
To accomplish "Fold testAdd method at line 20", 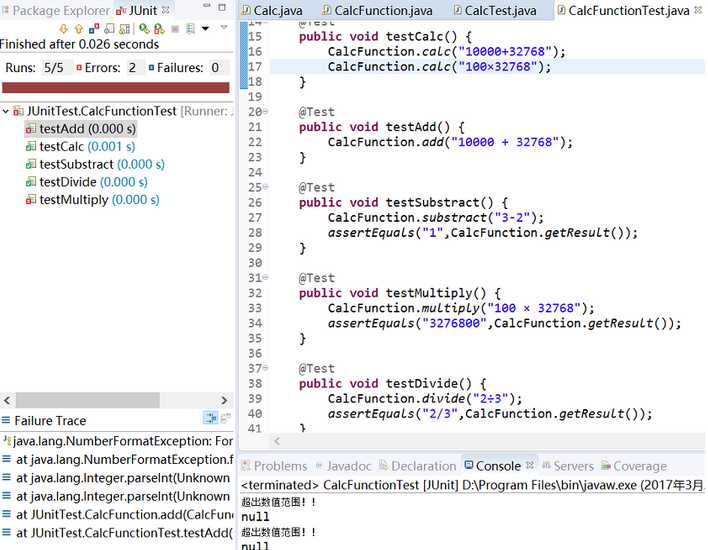I will tap(266, 111).
